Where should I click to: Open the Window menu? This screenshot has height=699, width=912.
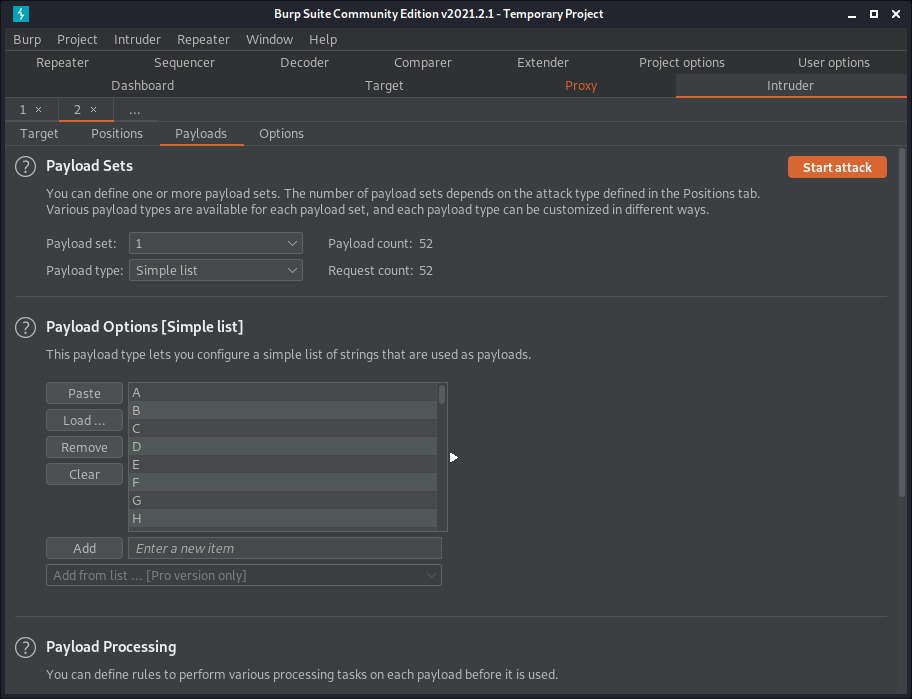pyautogui.click(x=269, y=40)
